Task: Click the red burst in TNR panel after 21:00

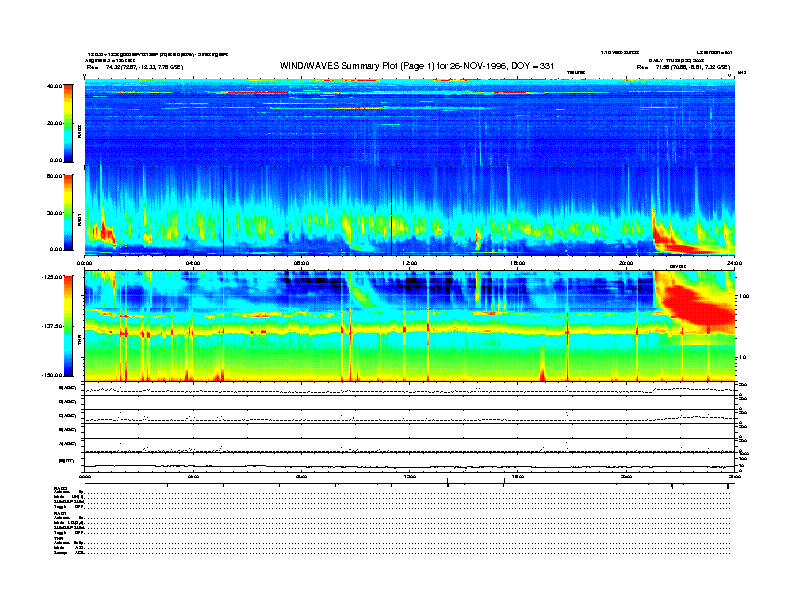Action: pyautogui.click(x=697, y=305)
